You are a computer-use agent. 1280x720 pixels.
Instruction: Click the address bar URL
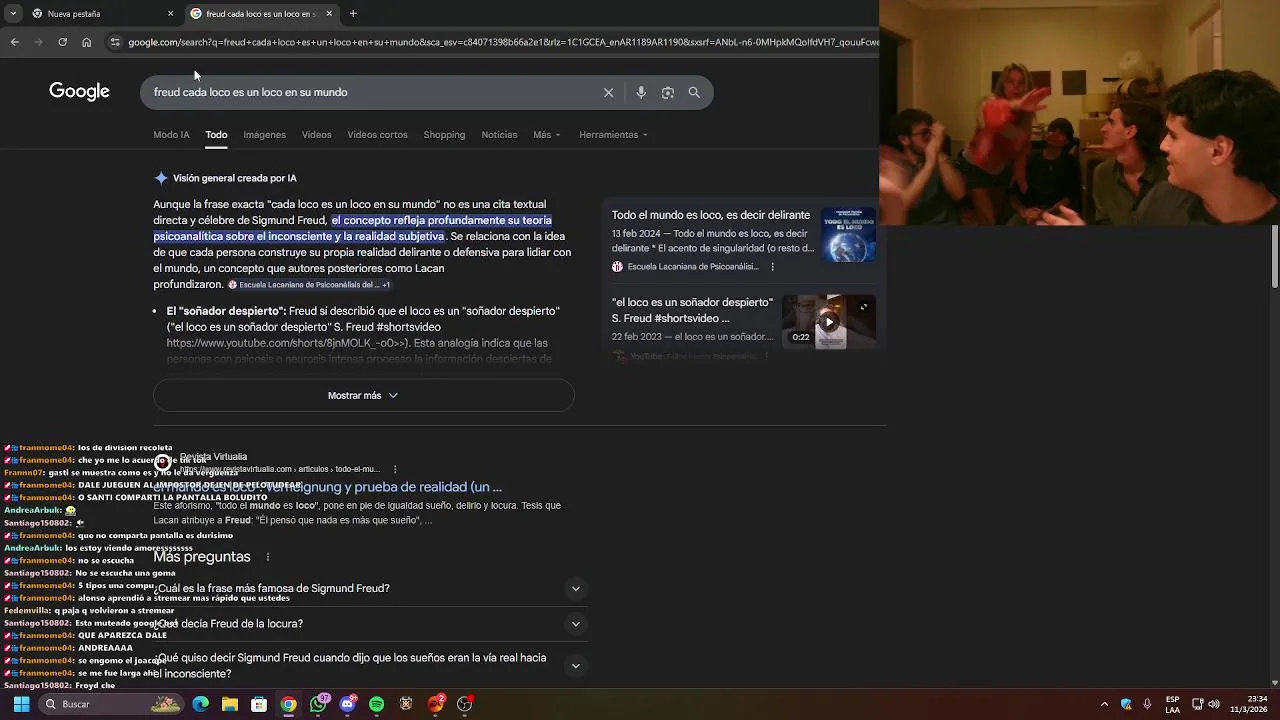pos(503,42)
